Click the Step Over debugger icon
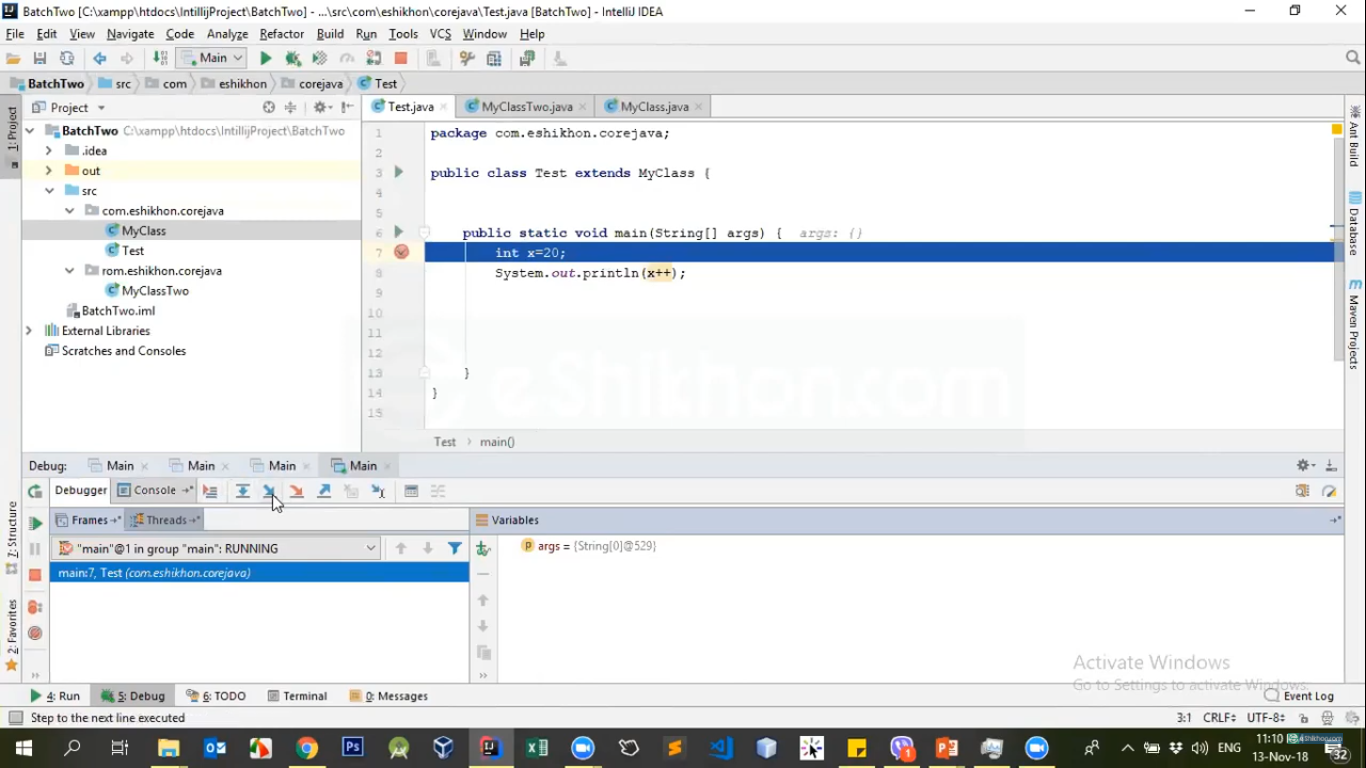Image resolution: width=1366 pixels, height=768 pixels. pyautogui.click(x=243, y=491)
